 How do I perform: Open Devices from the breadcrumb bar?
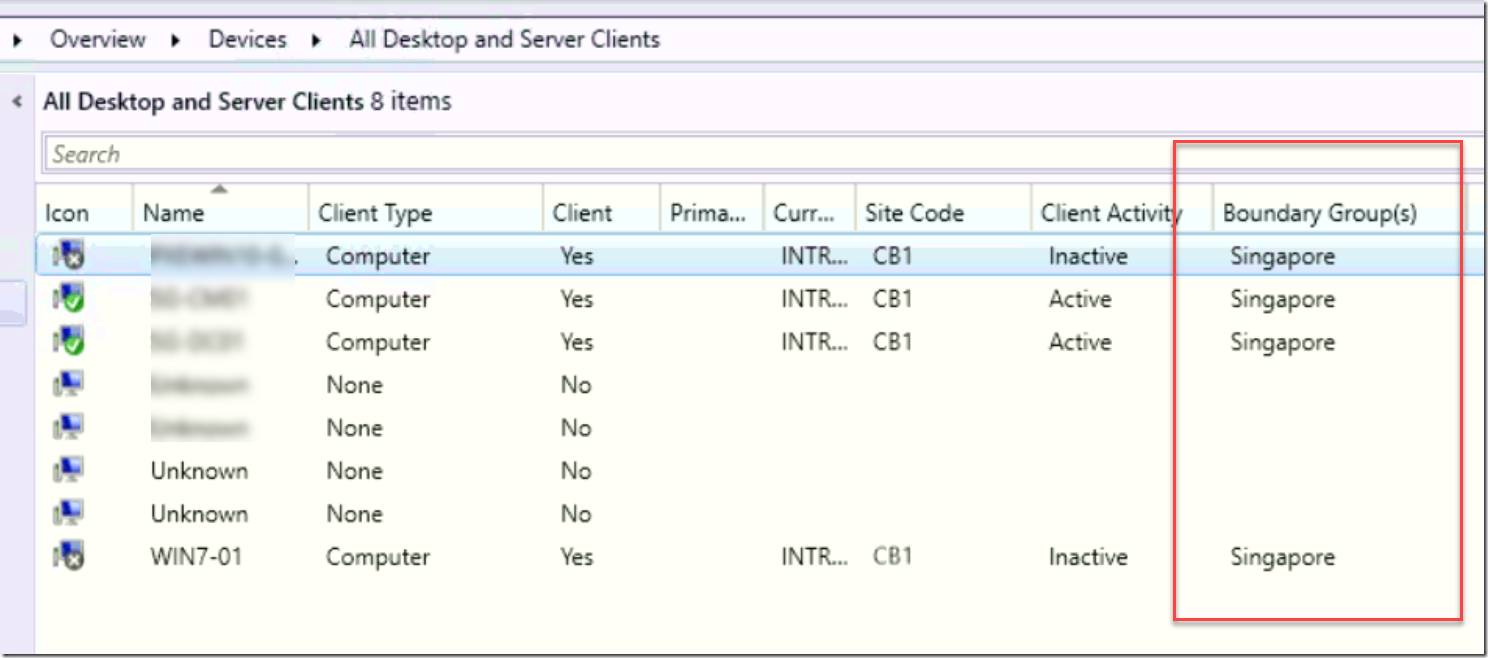click(x=246, y=39)
